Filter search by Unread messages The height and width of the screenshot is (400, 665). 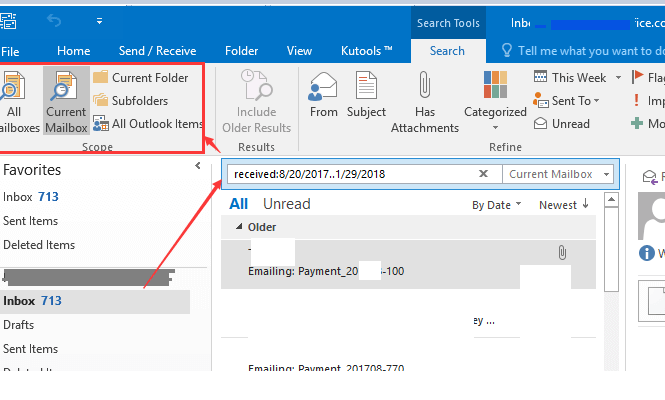tap(562, 123)
